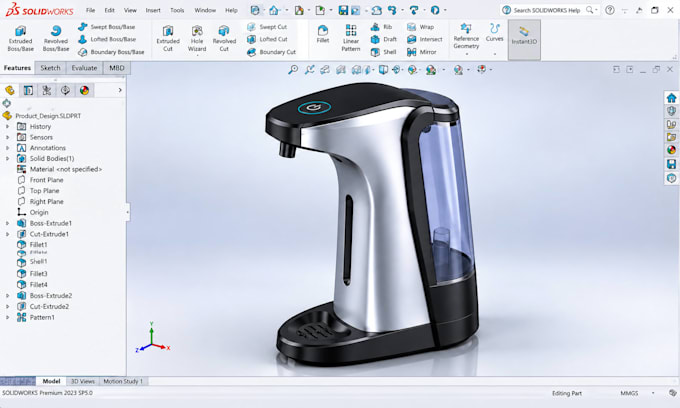Open the Window menu
The height and width of the screenshot is (408, 680).
click(205, 10)
